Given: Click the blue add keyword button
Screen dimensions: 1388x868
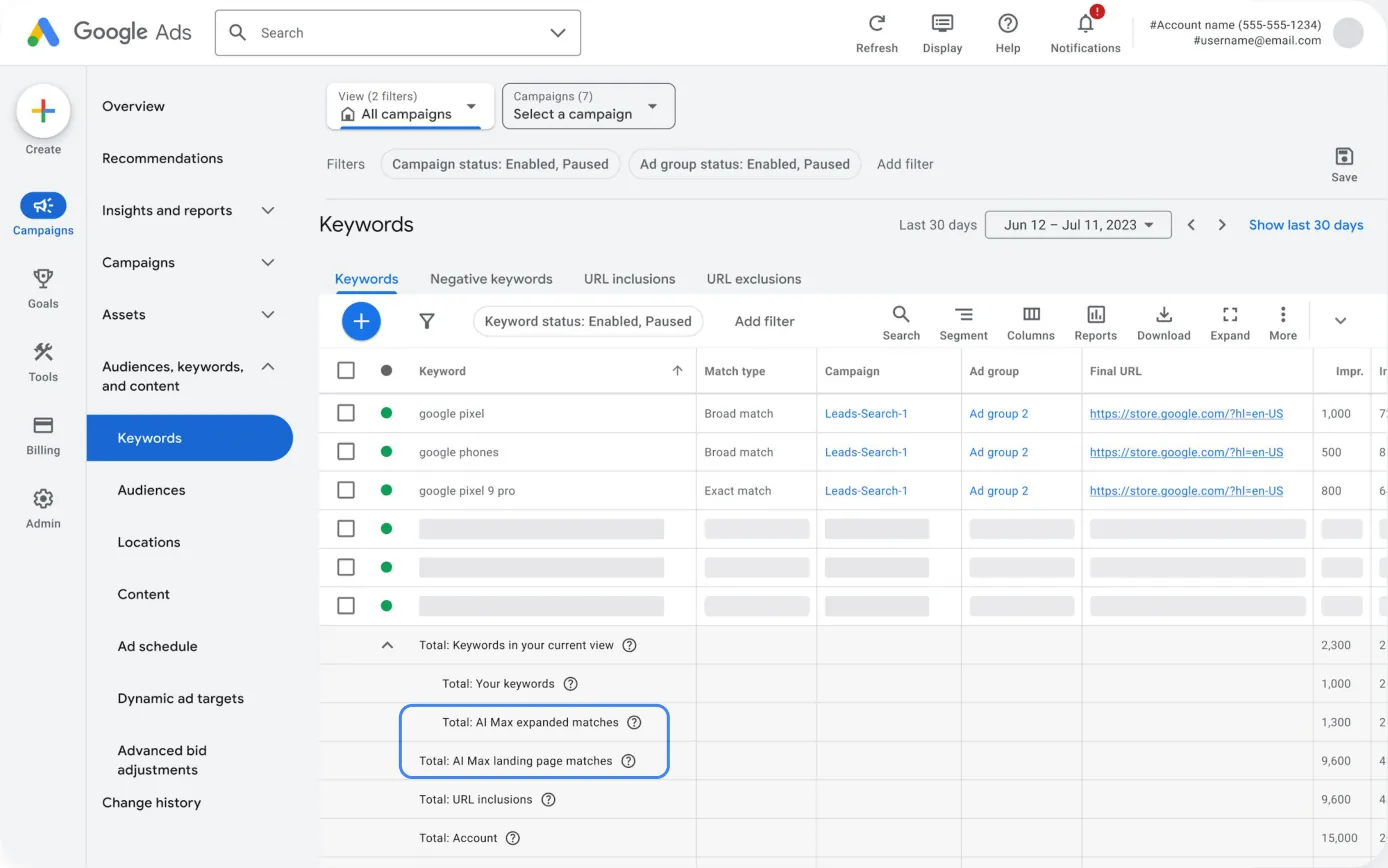Looking at the screenshot, I should 362,321.
